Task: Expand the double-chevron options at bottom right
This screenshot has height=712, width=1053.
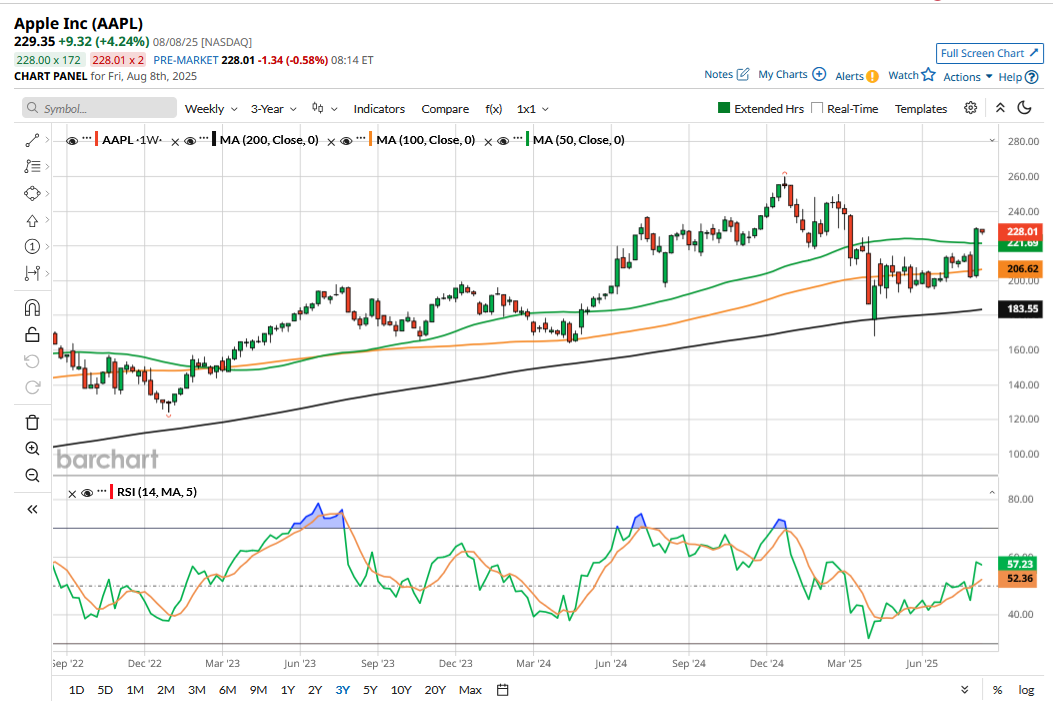Action: 964,690
